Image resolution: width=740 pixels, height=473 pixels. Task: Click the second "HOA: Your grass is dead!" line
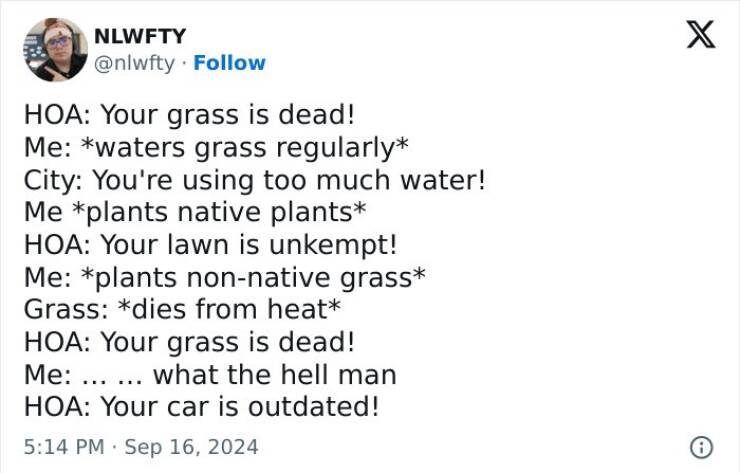pos(190,342)
